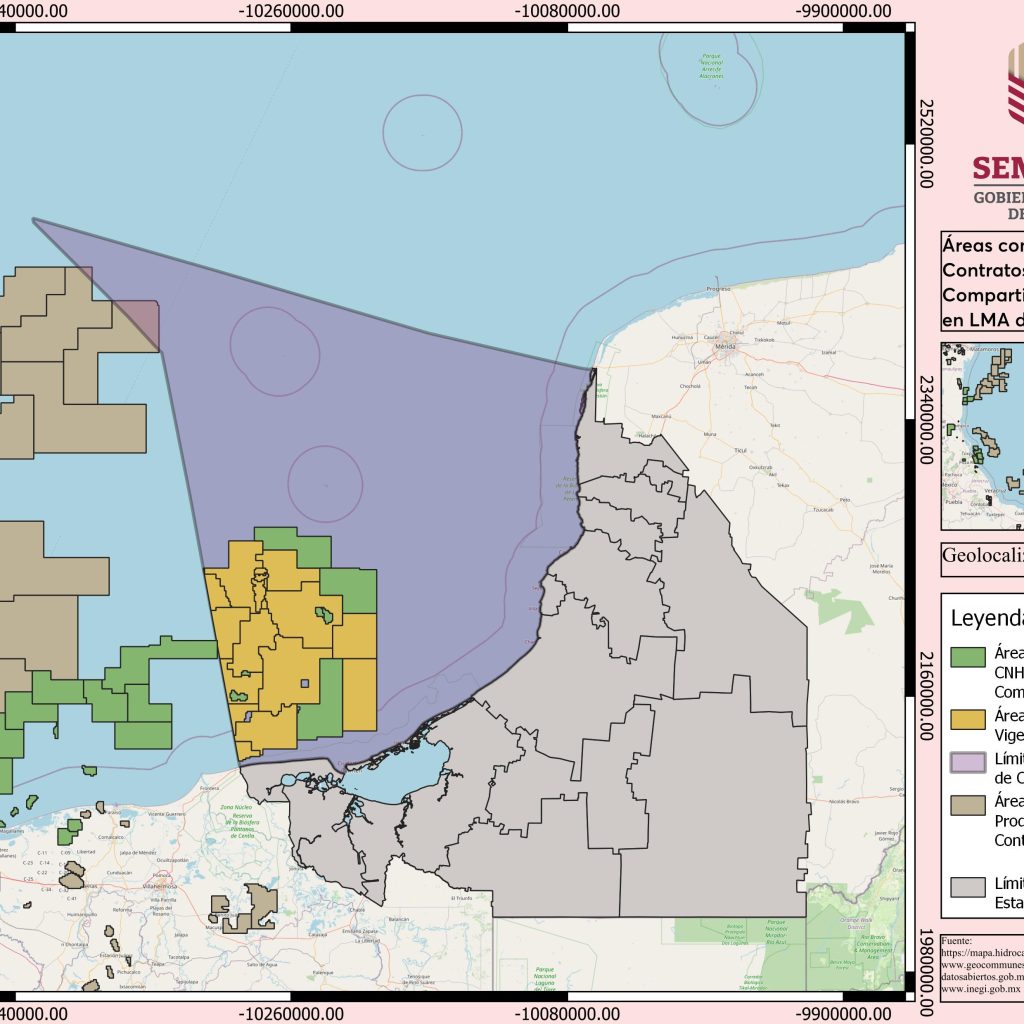
Task: Click the datosabiertos.gob source link
Action: (982, 977)
